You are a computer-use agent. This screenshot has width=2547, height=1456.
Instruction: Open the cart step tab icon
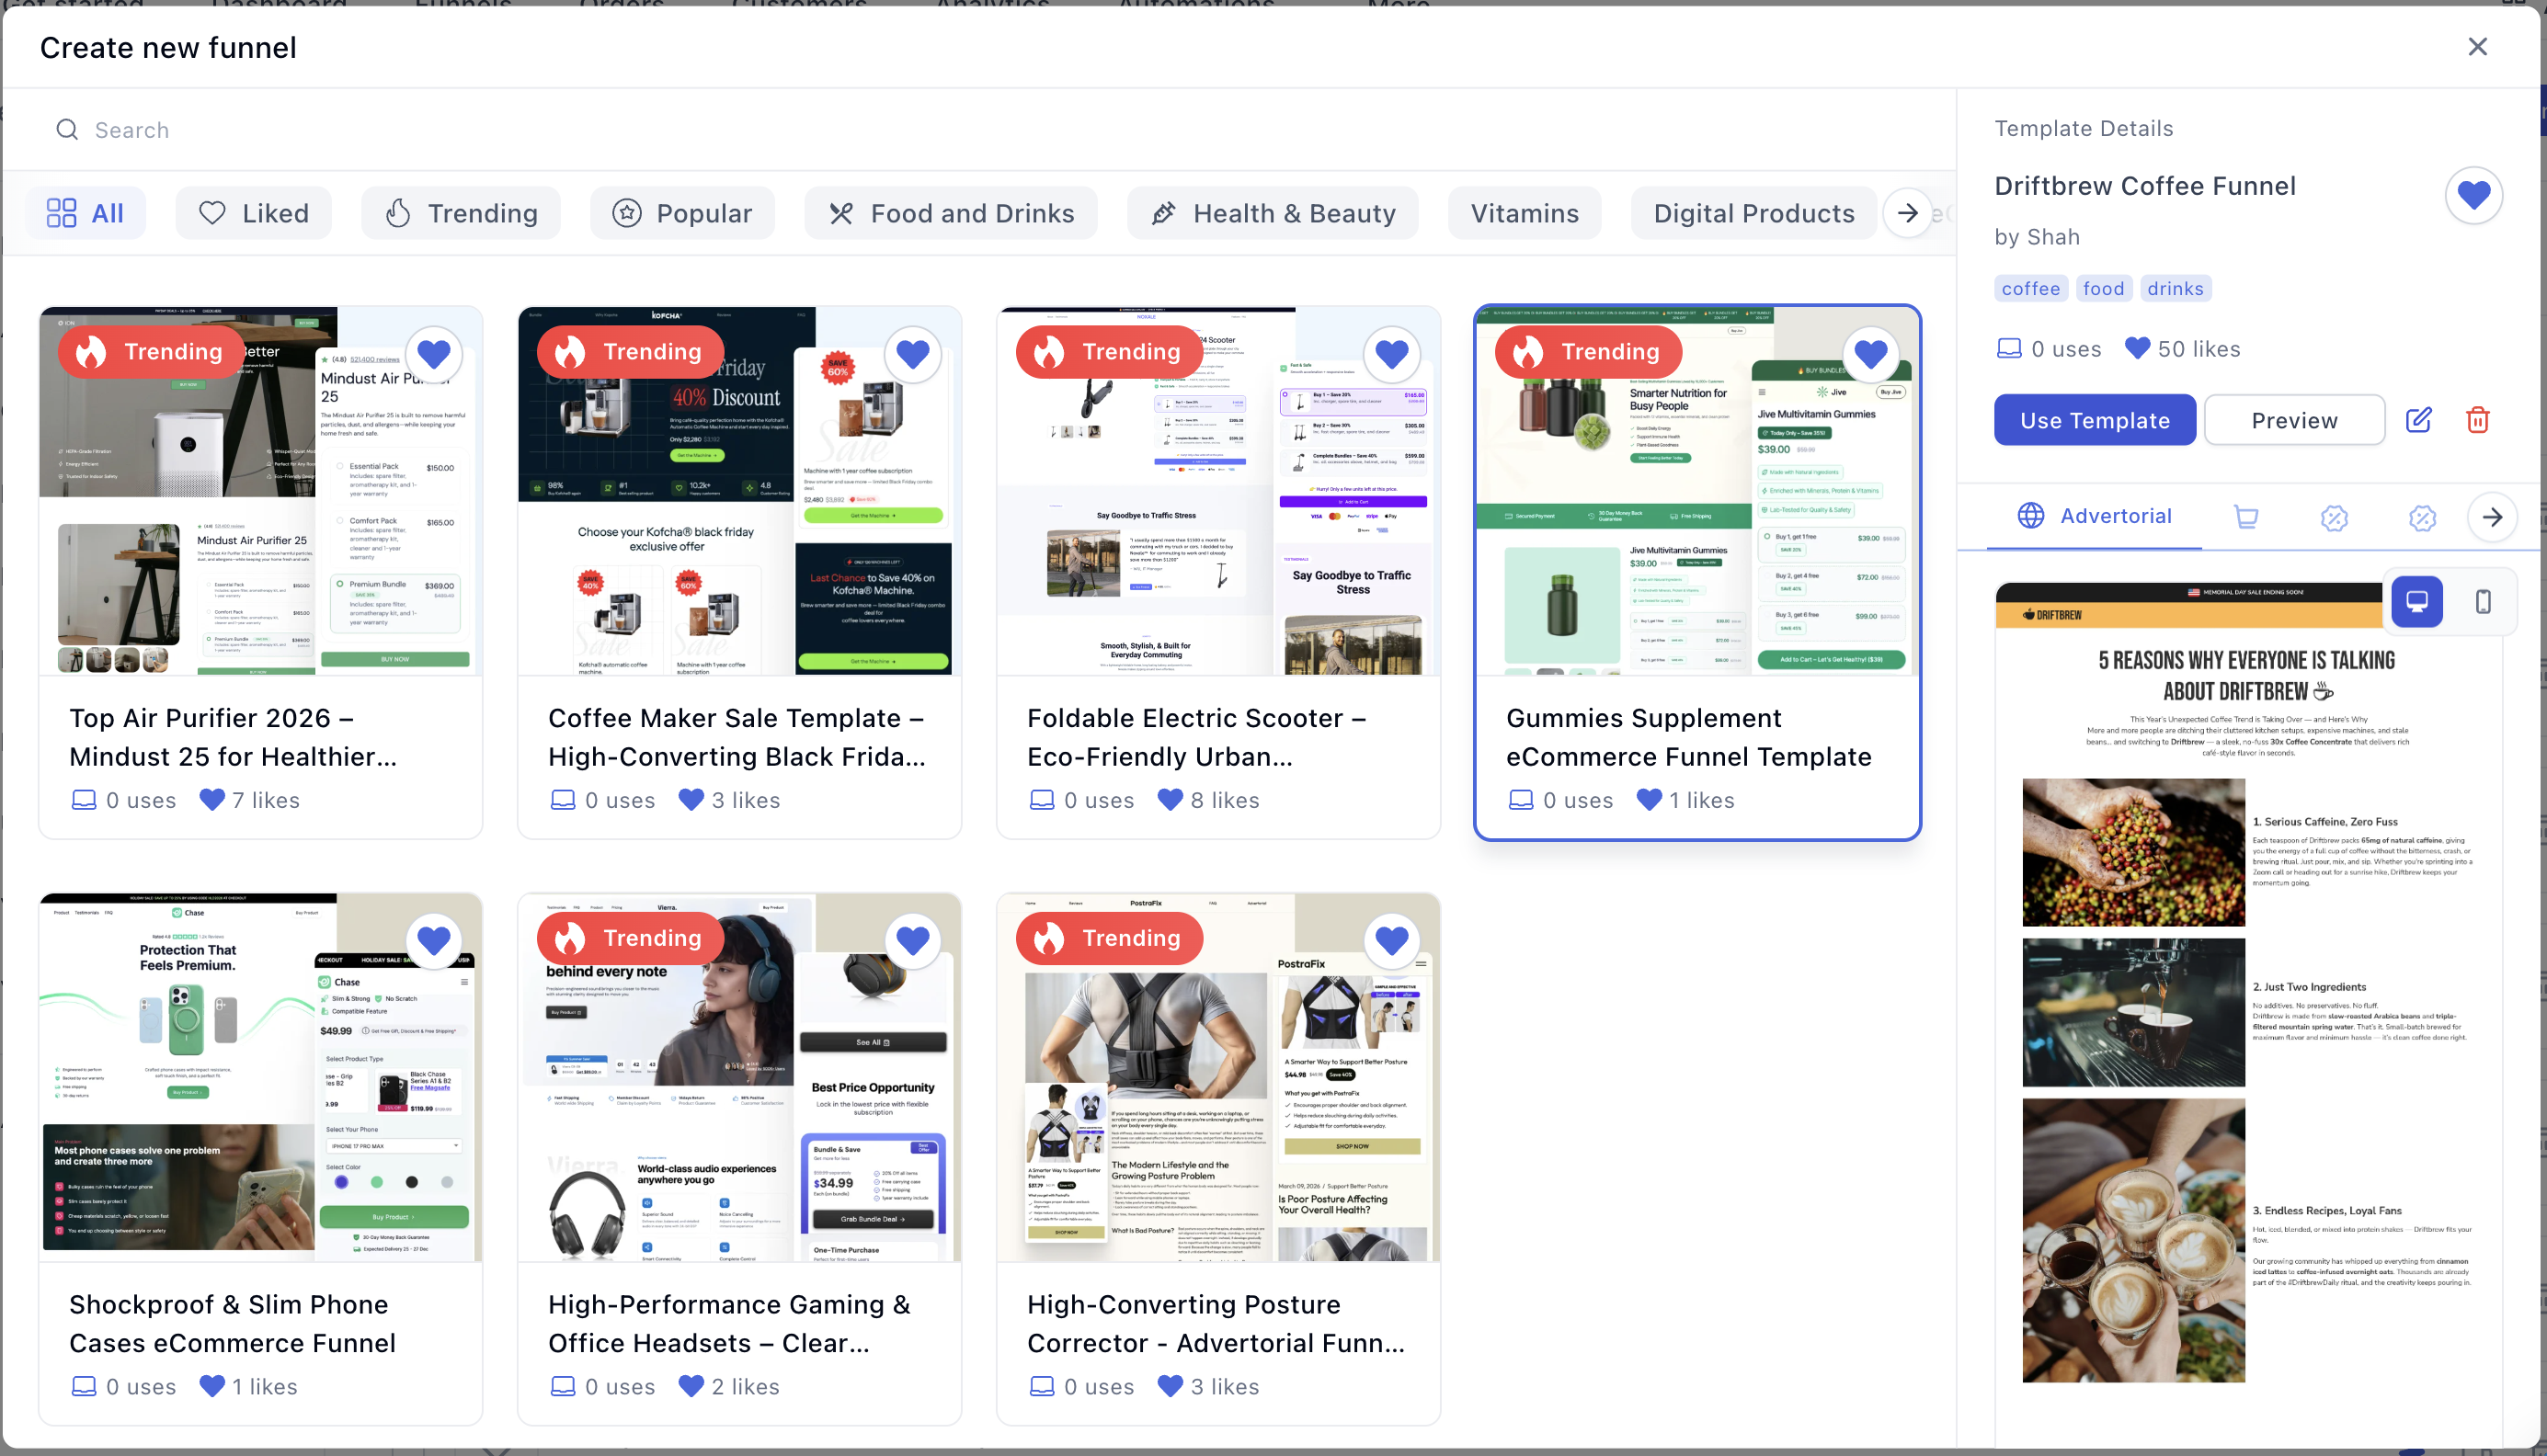coord(2246,517)
